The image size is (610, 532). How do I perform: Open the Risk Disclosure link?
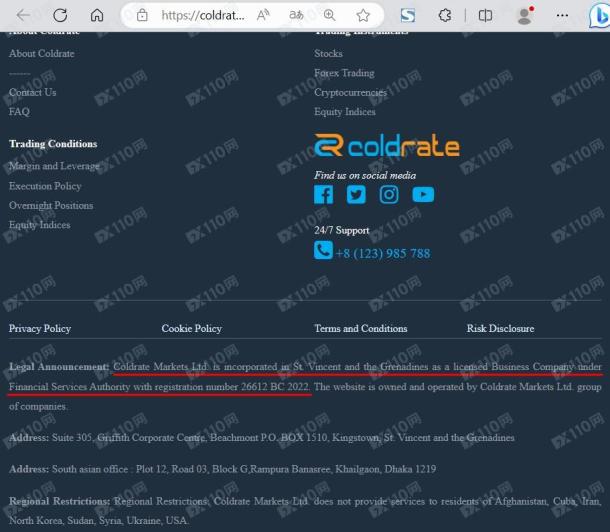coord(500,329)
